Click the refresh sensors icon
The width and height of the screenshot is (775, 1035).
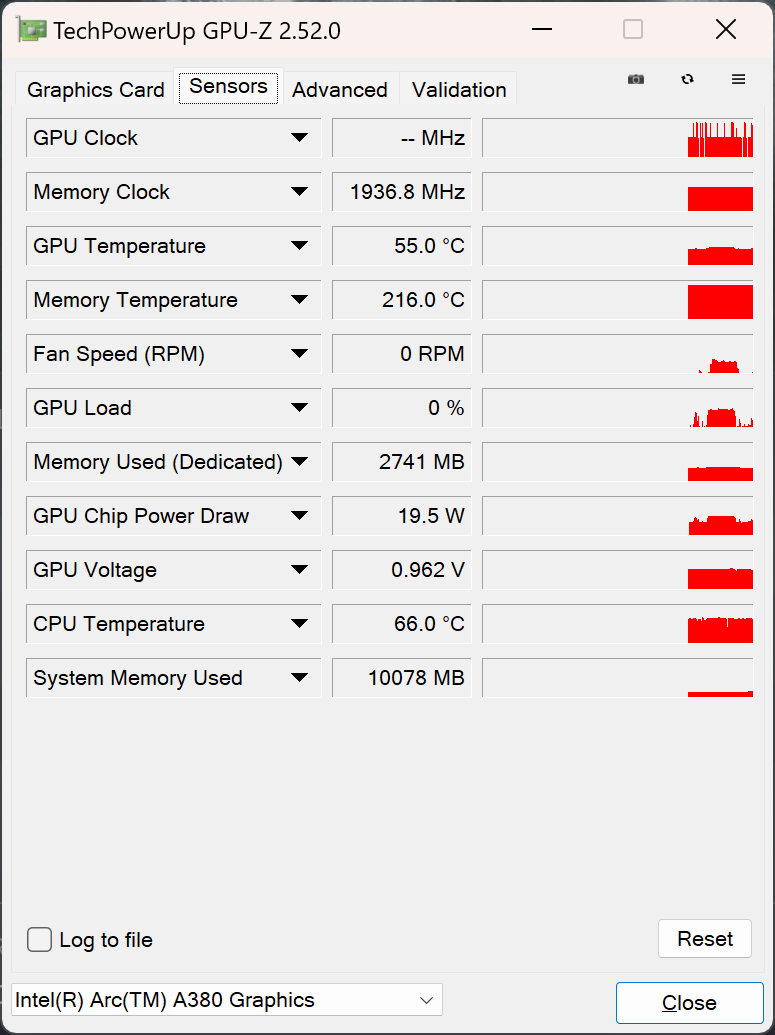[687, 79]
